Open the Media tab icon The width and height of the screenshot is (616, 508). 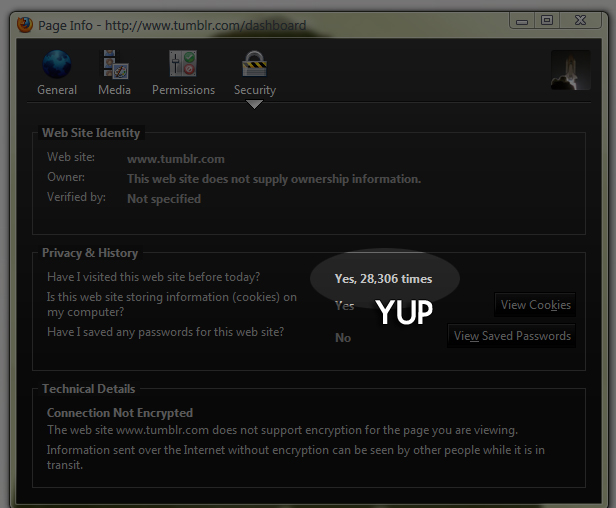point(115,64)
